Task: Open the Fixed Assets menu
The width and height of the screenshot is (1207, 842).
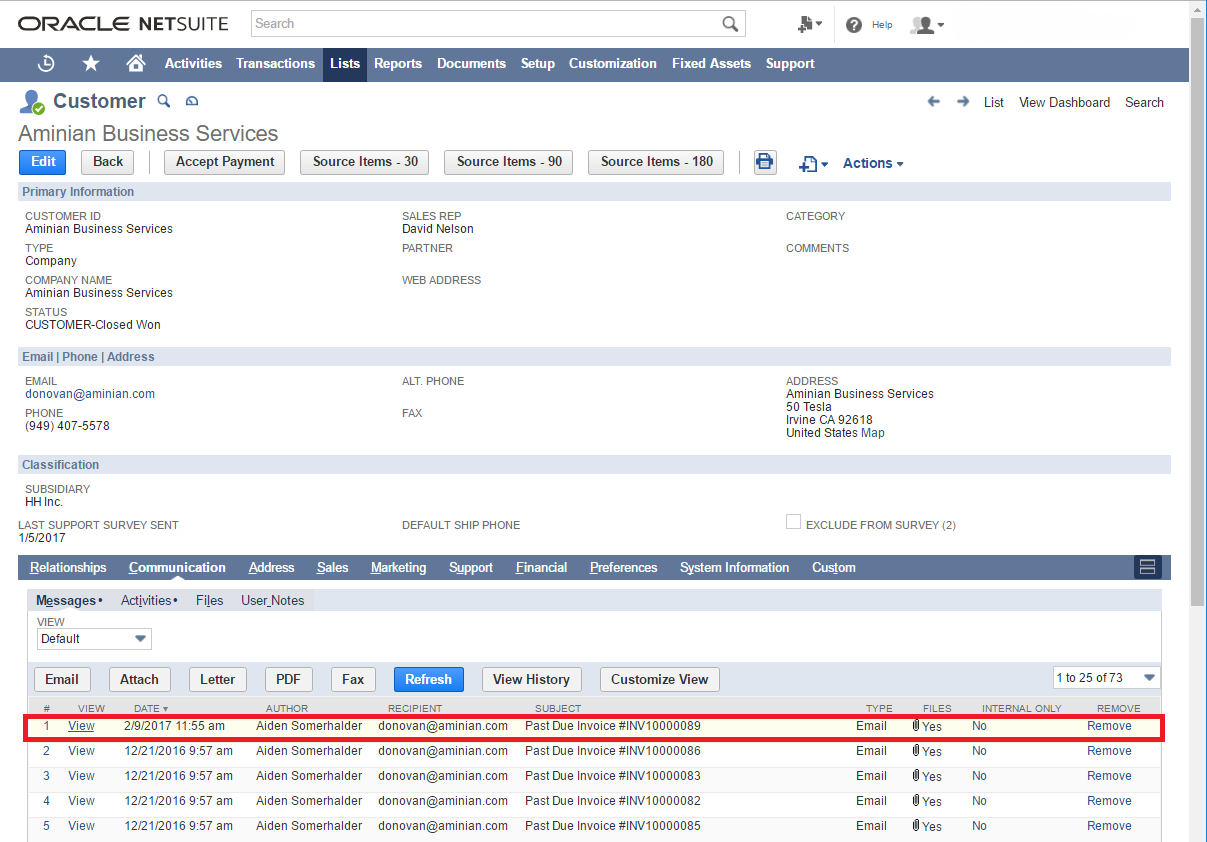Action: click(x=711, y=63)
